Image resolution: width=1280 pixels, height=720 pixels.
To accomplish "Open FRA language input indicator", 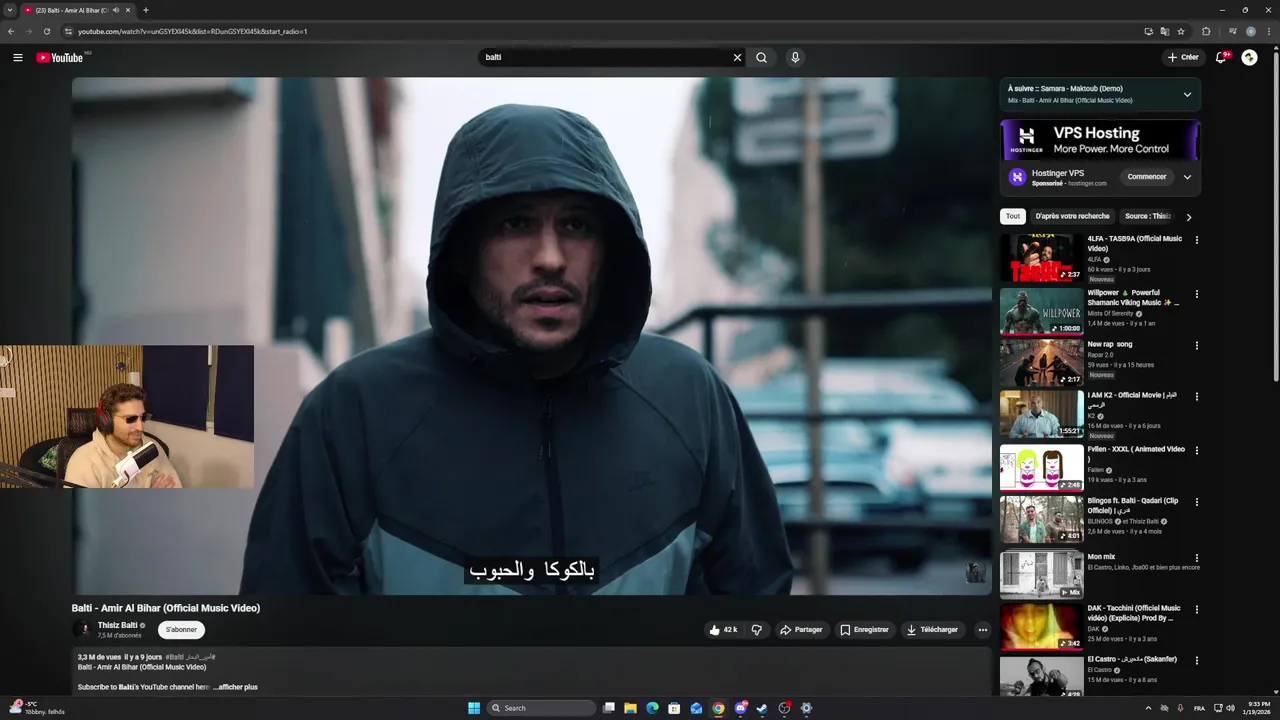I will [x=1199, y=708].
